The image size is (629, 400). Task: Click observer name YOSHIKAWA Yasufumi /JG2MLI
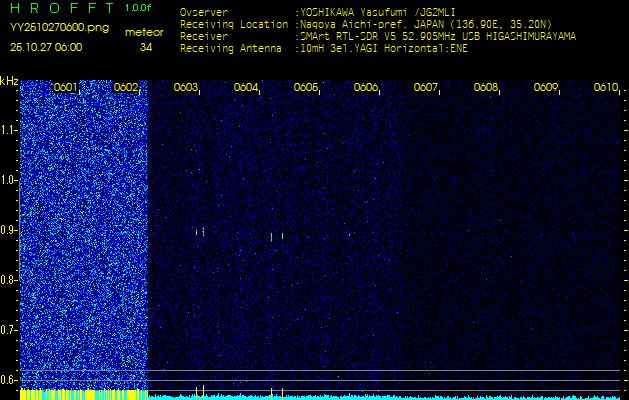[378, 12]
